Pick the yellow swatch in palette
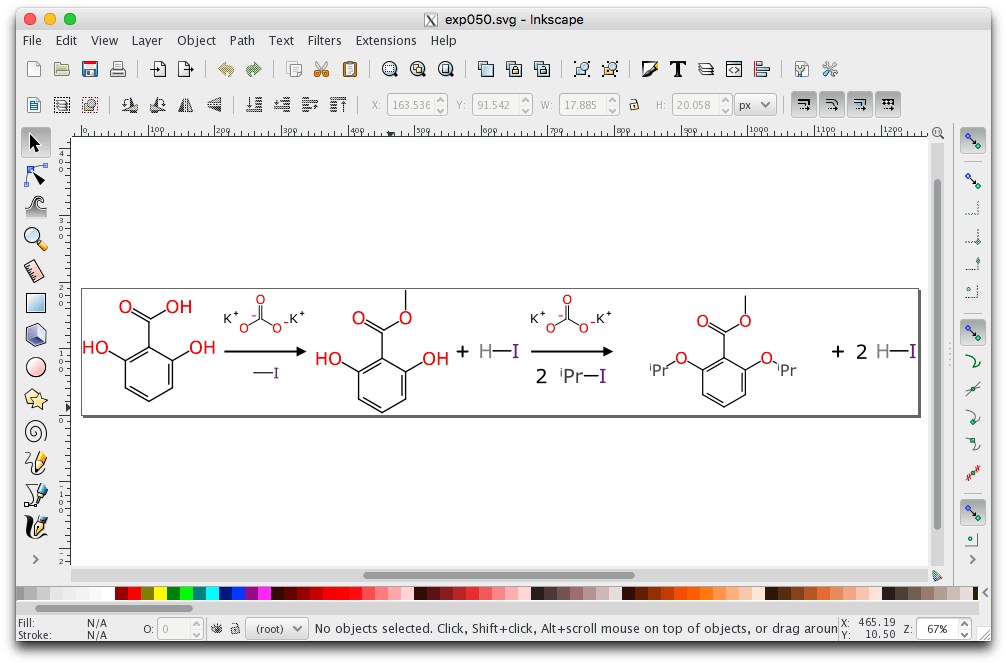This screenshot has width=1007, height=665. (x=160, y=593)
